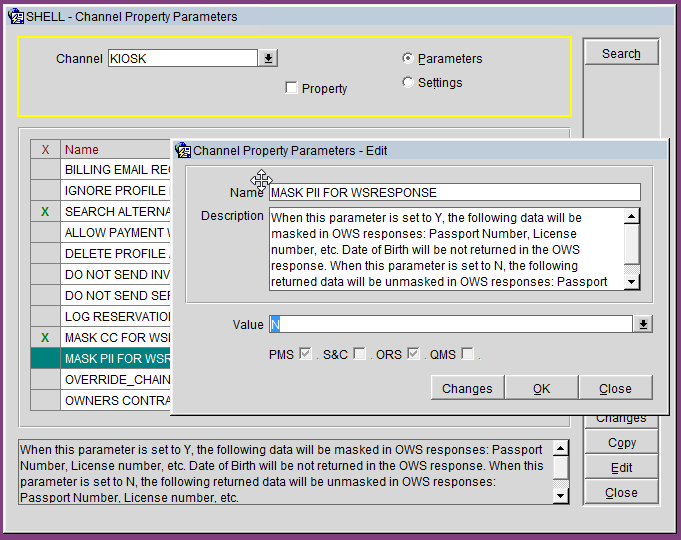Image resolution: width=681 pixels, height=540 pixels.
Task: Click Changes button in Edit dialog
Action: [x=467, y=388]
